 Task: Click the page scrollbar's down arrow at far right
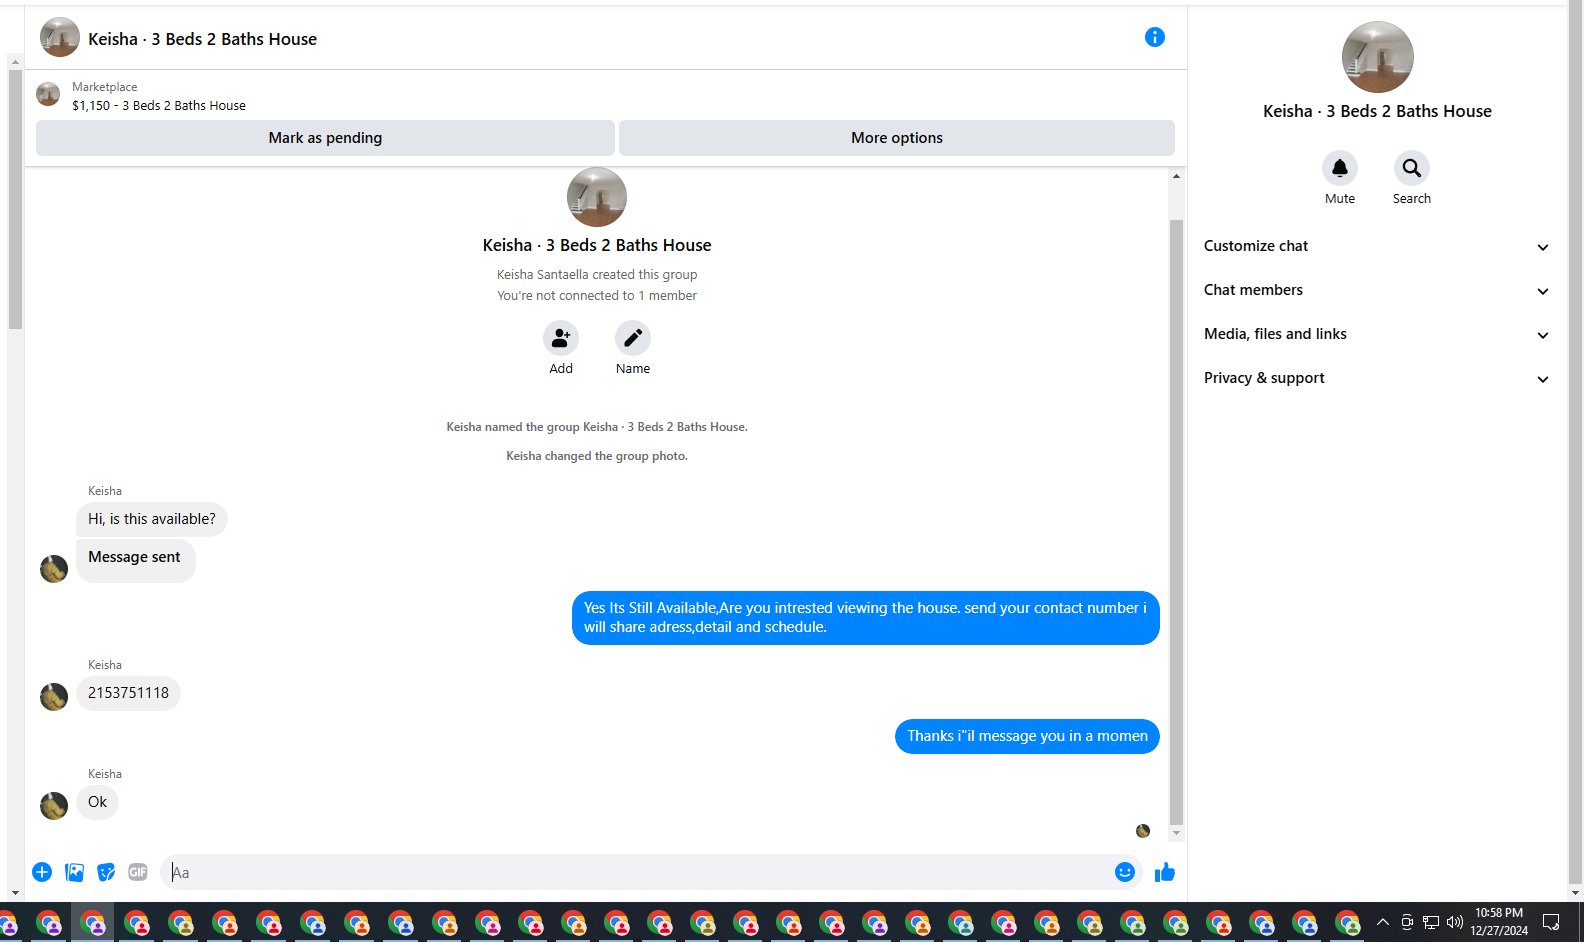1575,893
